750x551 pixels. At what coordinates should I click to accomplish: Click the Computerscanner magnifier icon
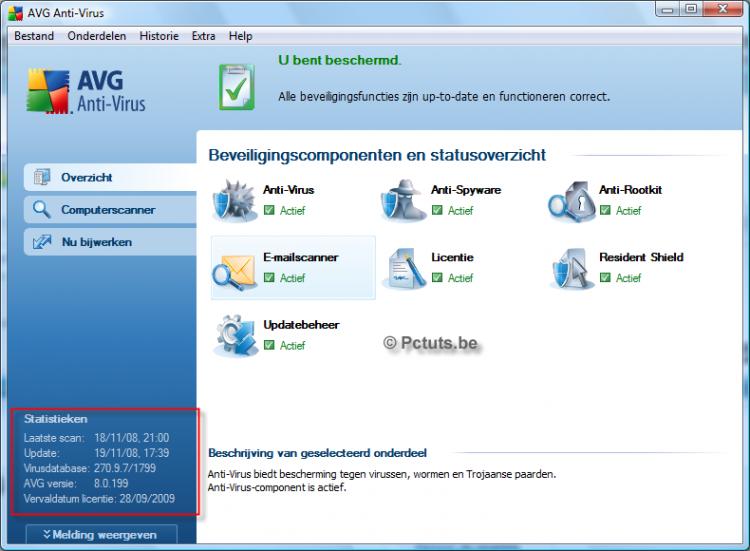coord(42,209)
